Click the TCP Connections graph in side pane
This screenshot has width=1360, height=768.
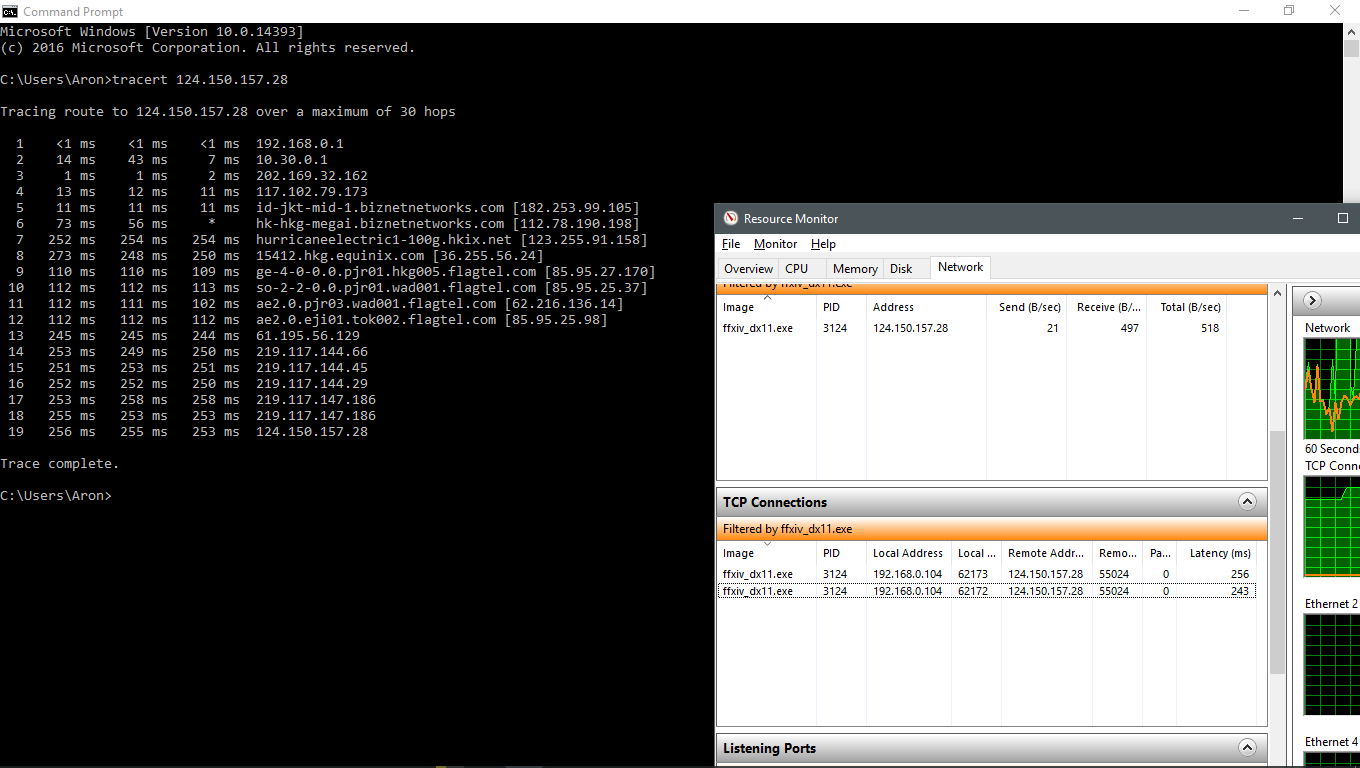tap(1332, 526)
